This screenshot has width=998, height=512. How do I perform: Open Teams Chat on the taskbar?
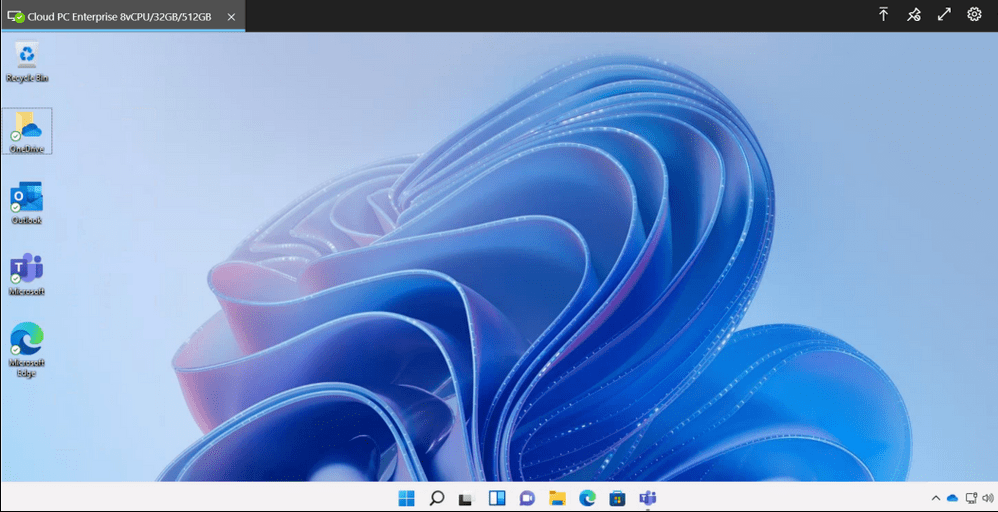(x=526, y=498)
